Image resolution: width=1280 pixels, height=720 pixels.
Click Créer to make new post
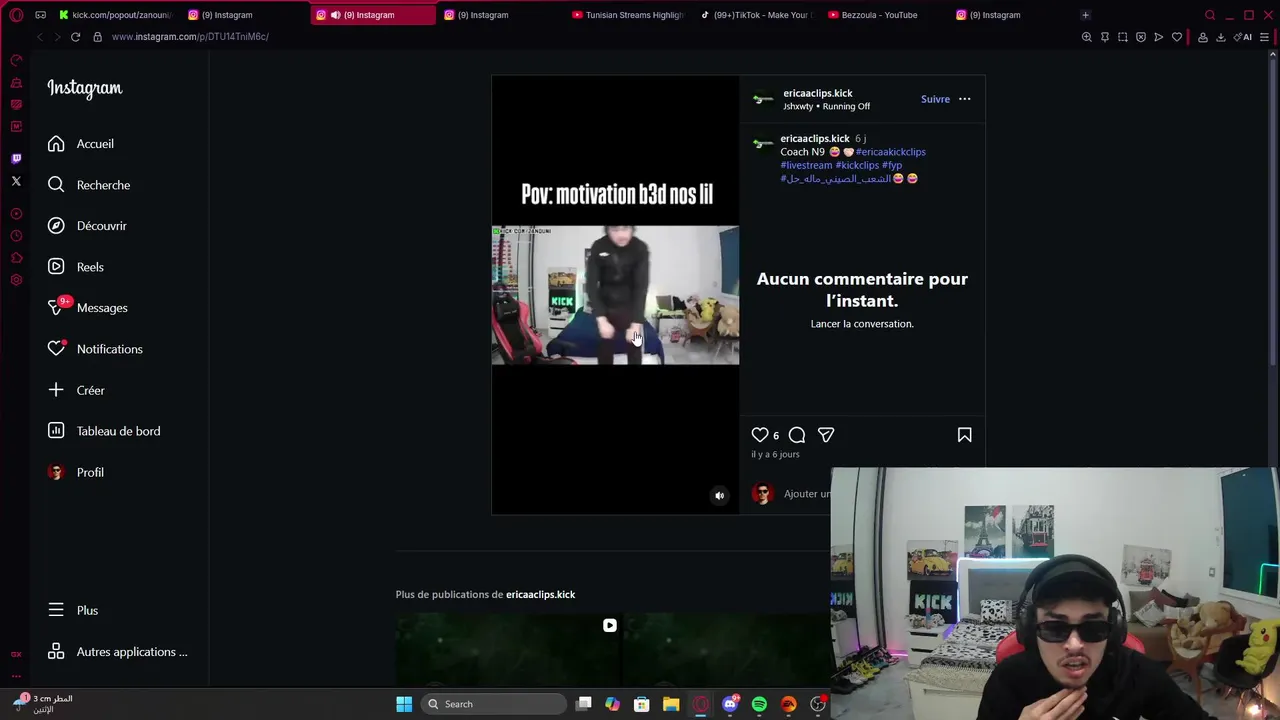click(x=76, y=390)
